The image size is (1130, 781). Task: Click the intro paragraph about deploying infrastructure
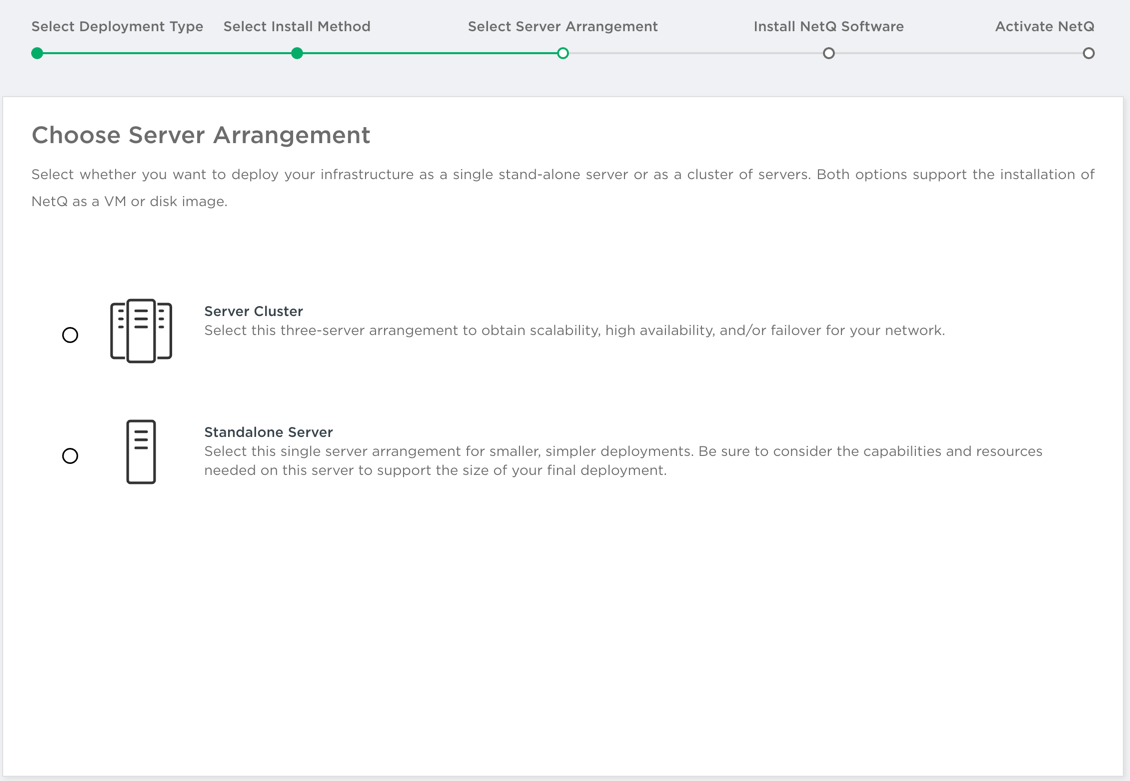tap(562, 188)
